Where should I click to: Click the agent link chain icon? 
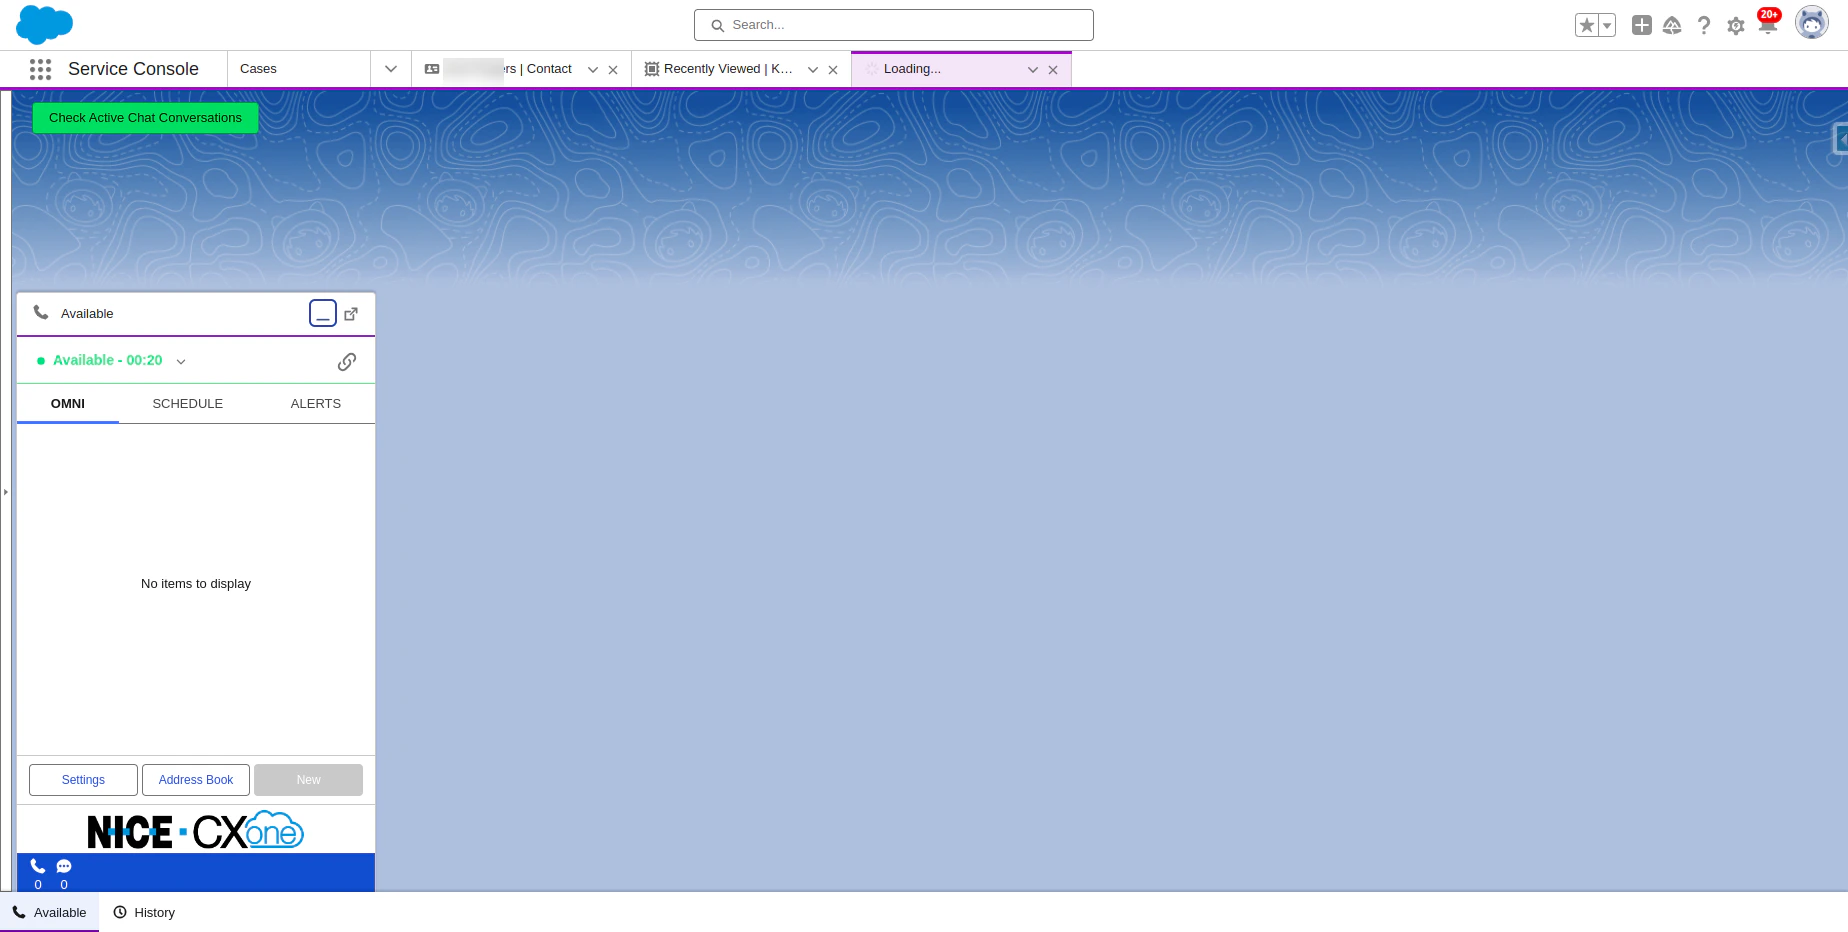(x=347, y=362)
